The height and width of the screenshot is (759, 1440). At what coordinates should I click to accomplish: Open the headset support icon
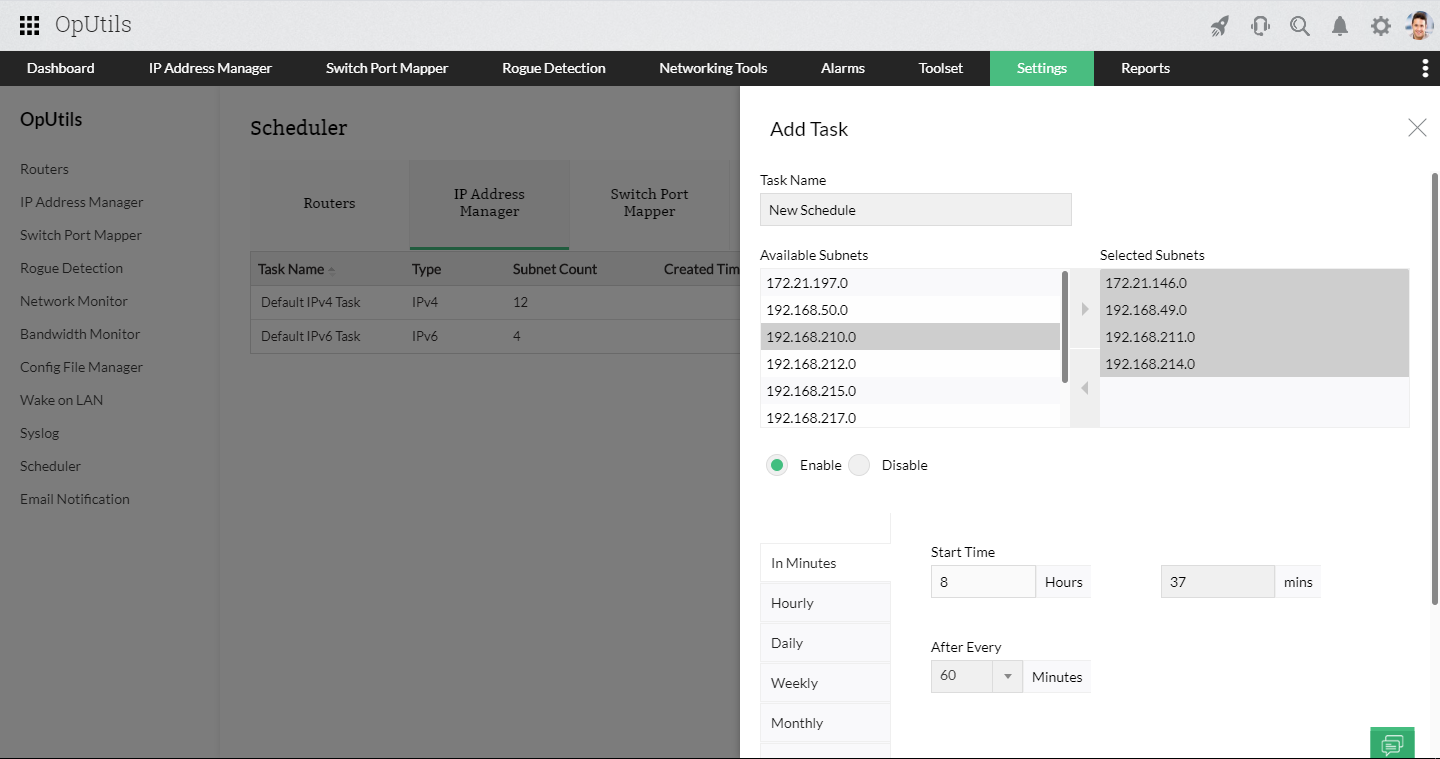[x=1260, y=26]
